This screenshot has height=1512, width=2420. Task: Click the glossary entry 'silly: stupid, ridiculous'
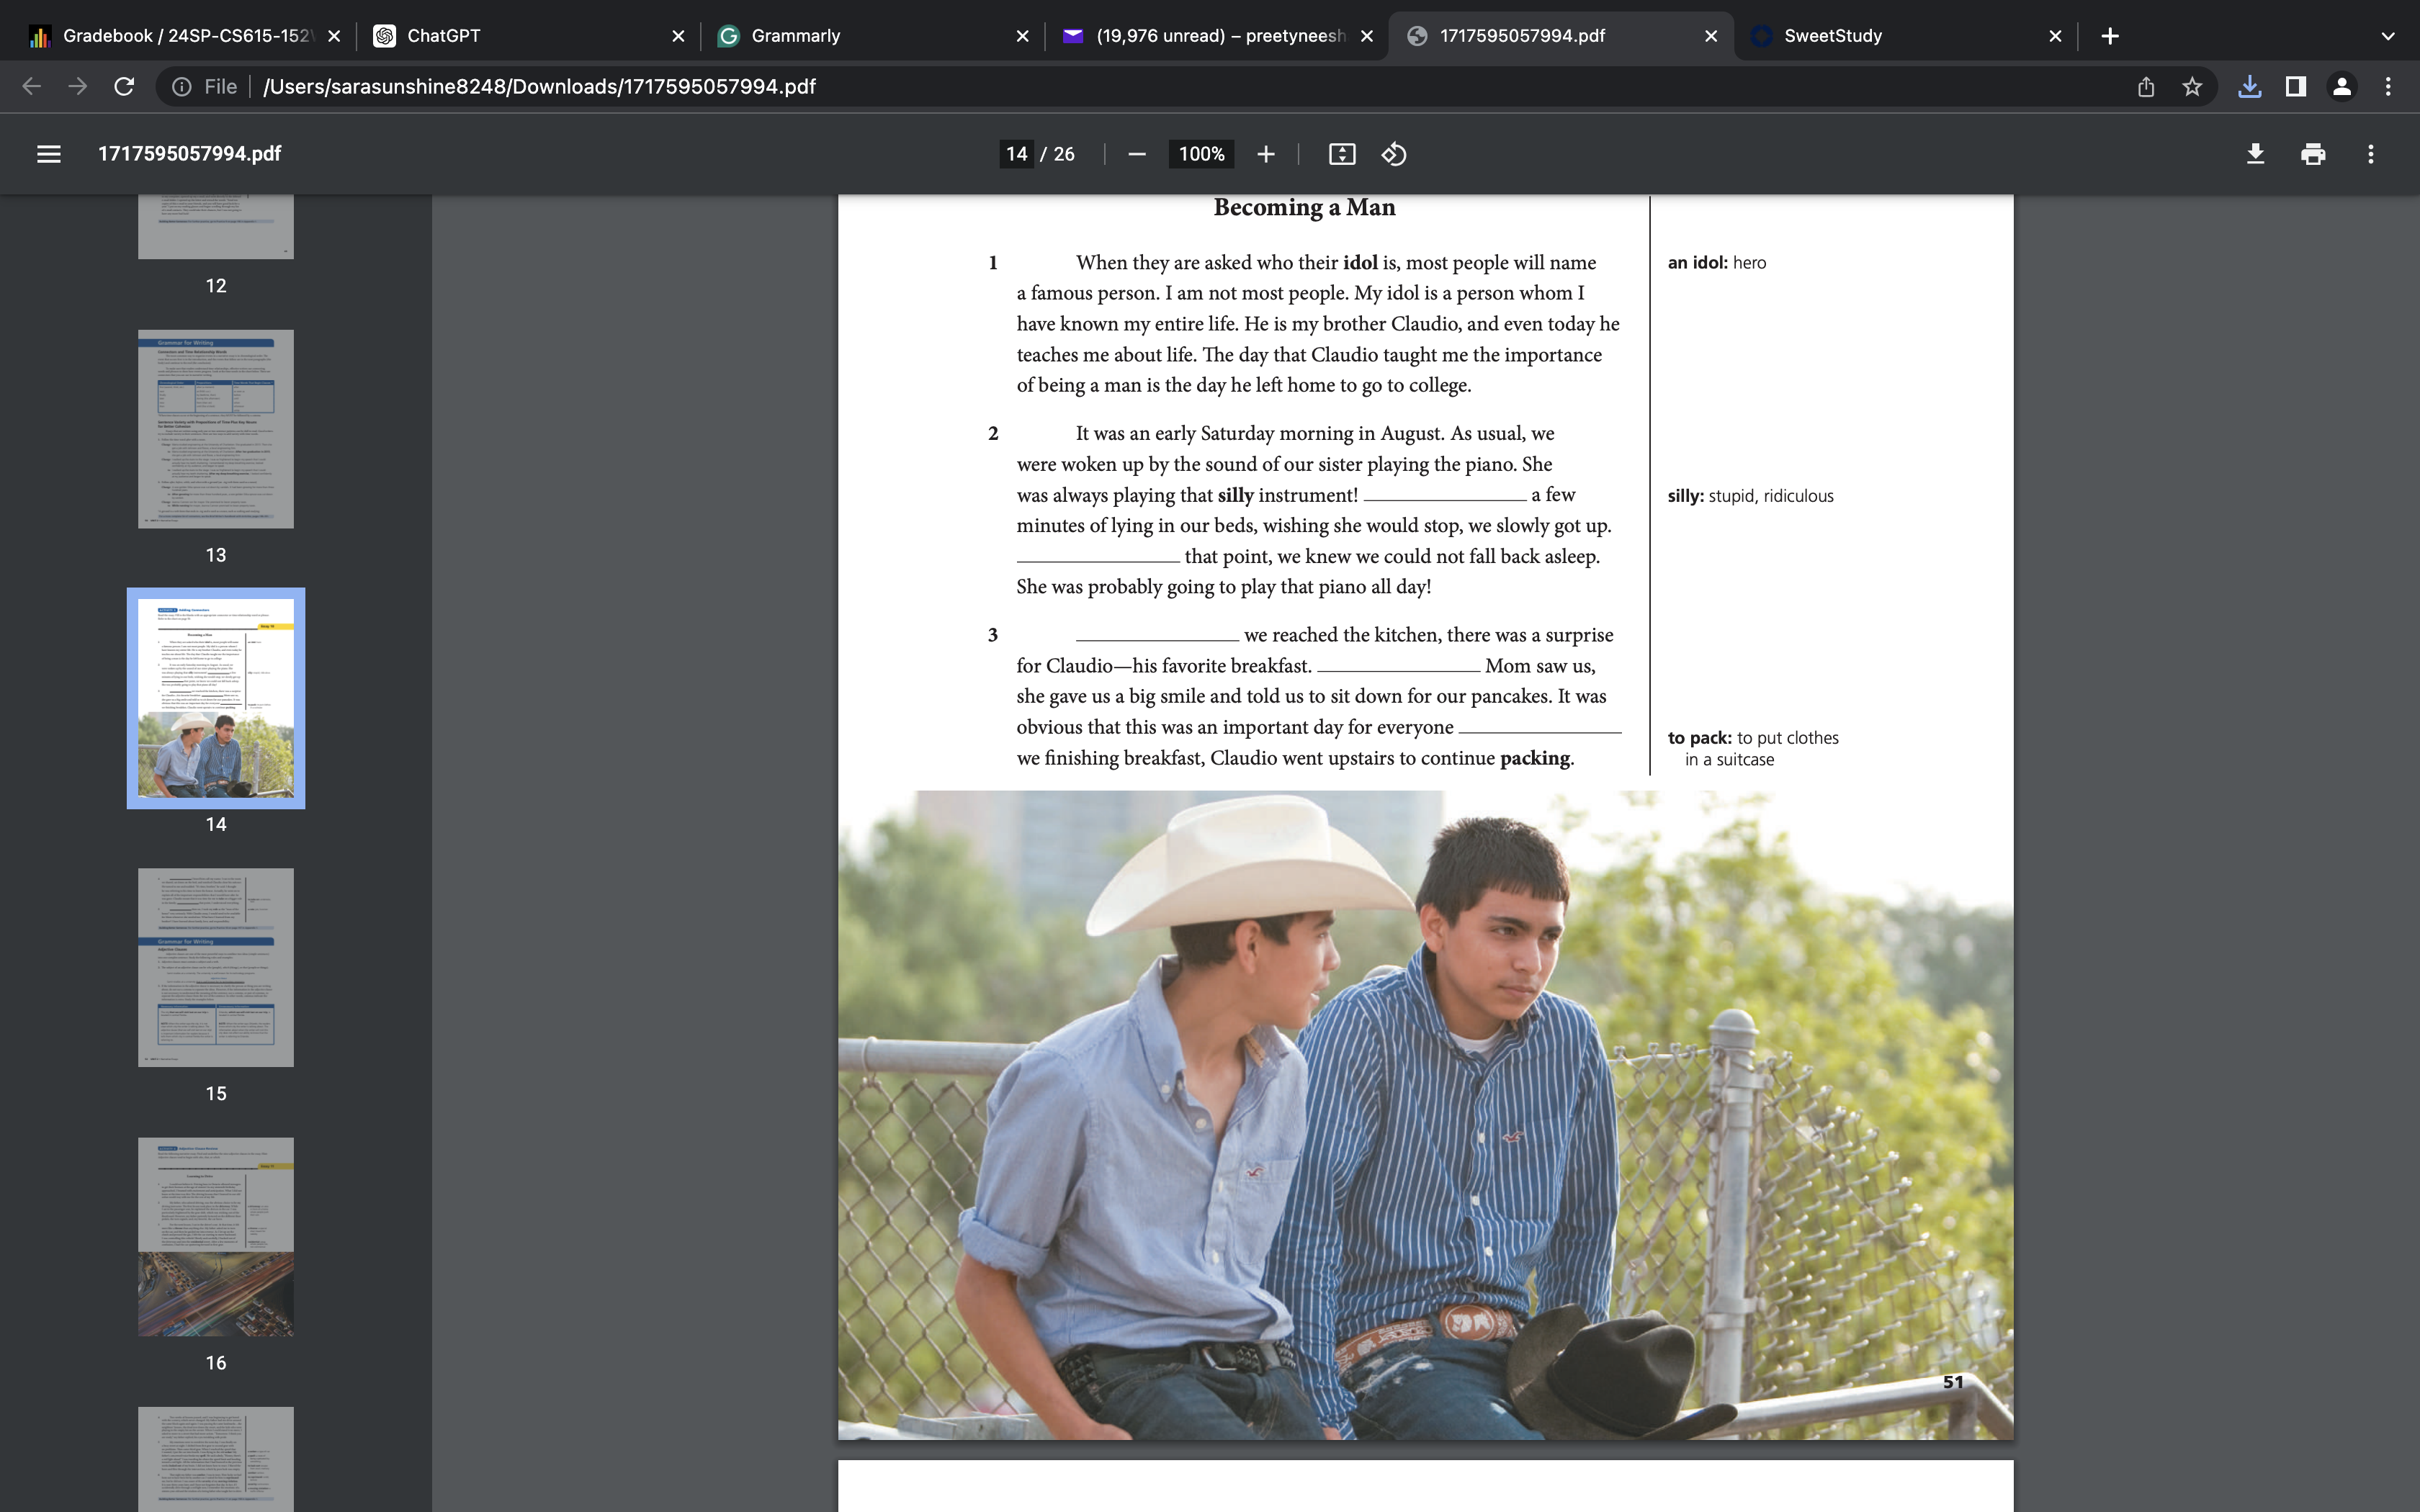point(1750,496)
